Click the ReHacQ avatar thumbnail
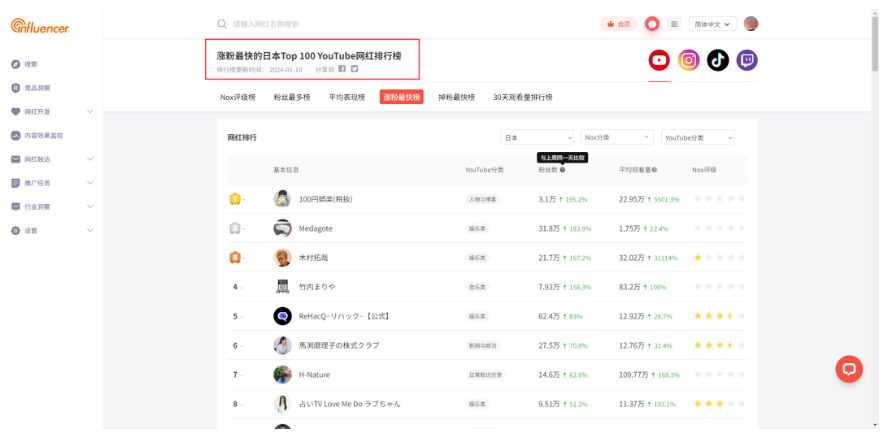 (282, 316)
